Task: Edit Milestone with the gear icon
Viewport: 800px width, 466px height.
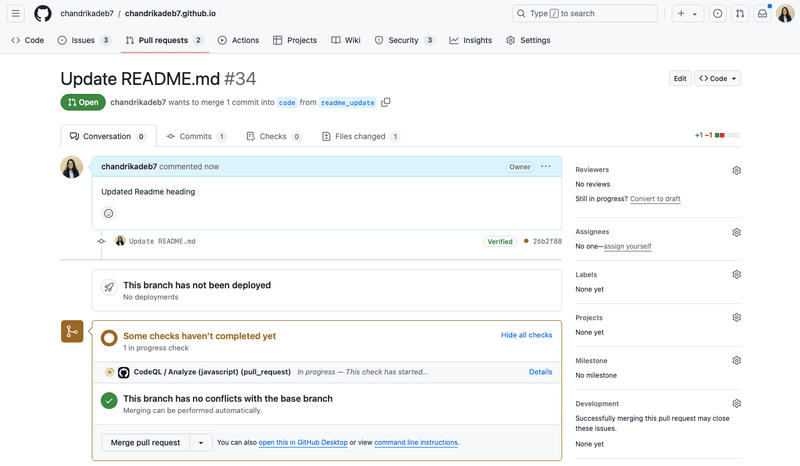Action: click(x=736, y=360)
